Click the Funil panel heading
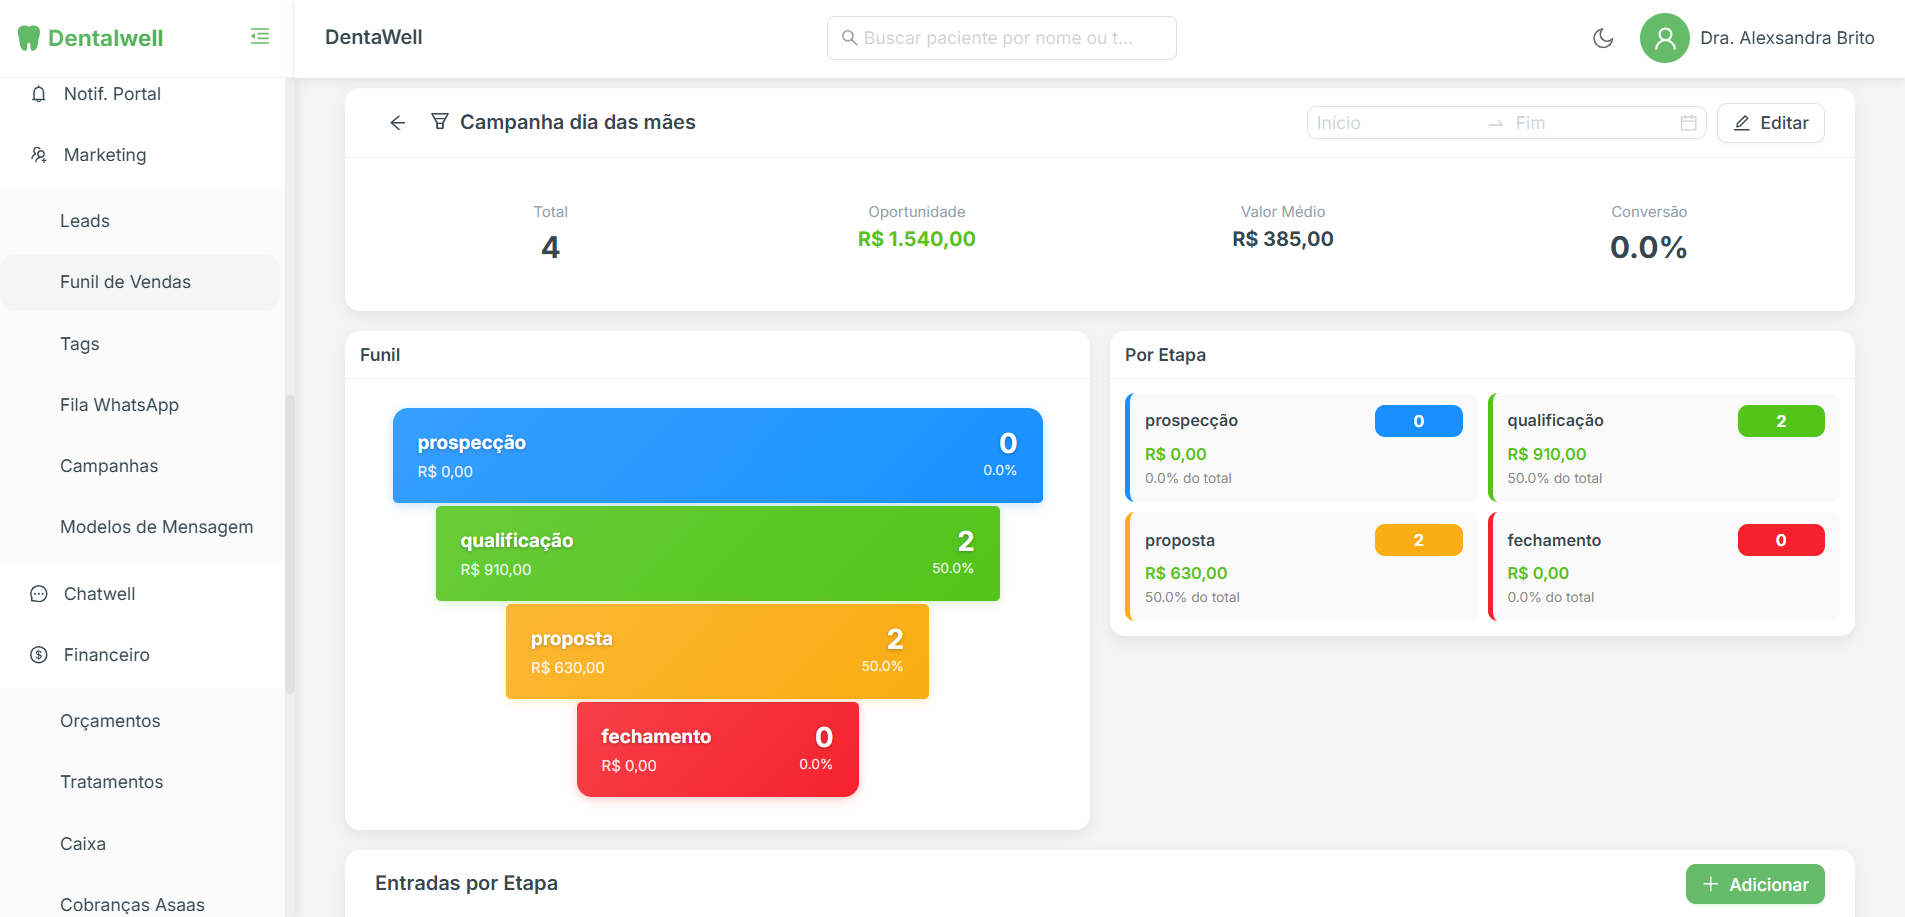1905x917 pixels. tap(380, 355)
